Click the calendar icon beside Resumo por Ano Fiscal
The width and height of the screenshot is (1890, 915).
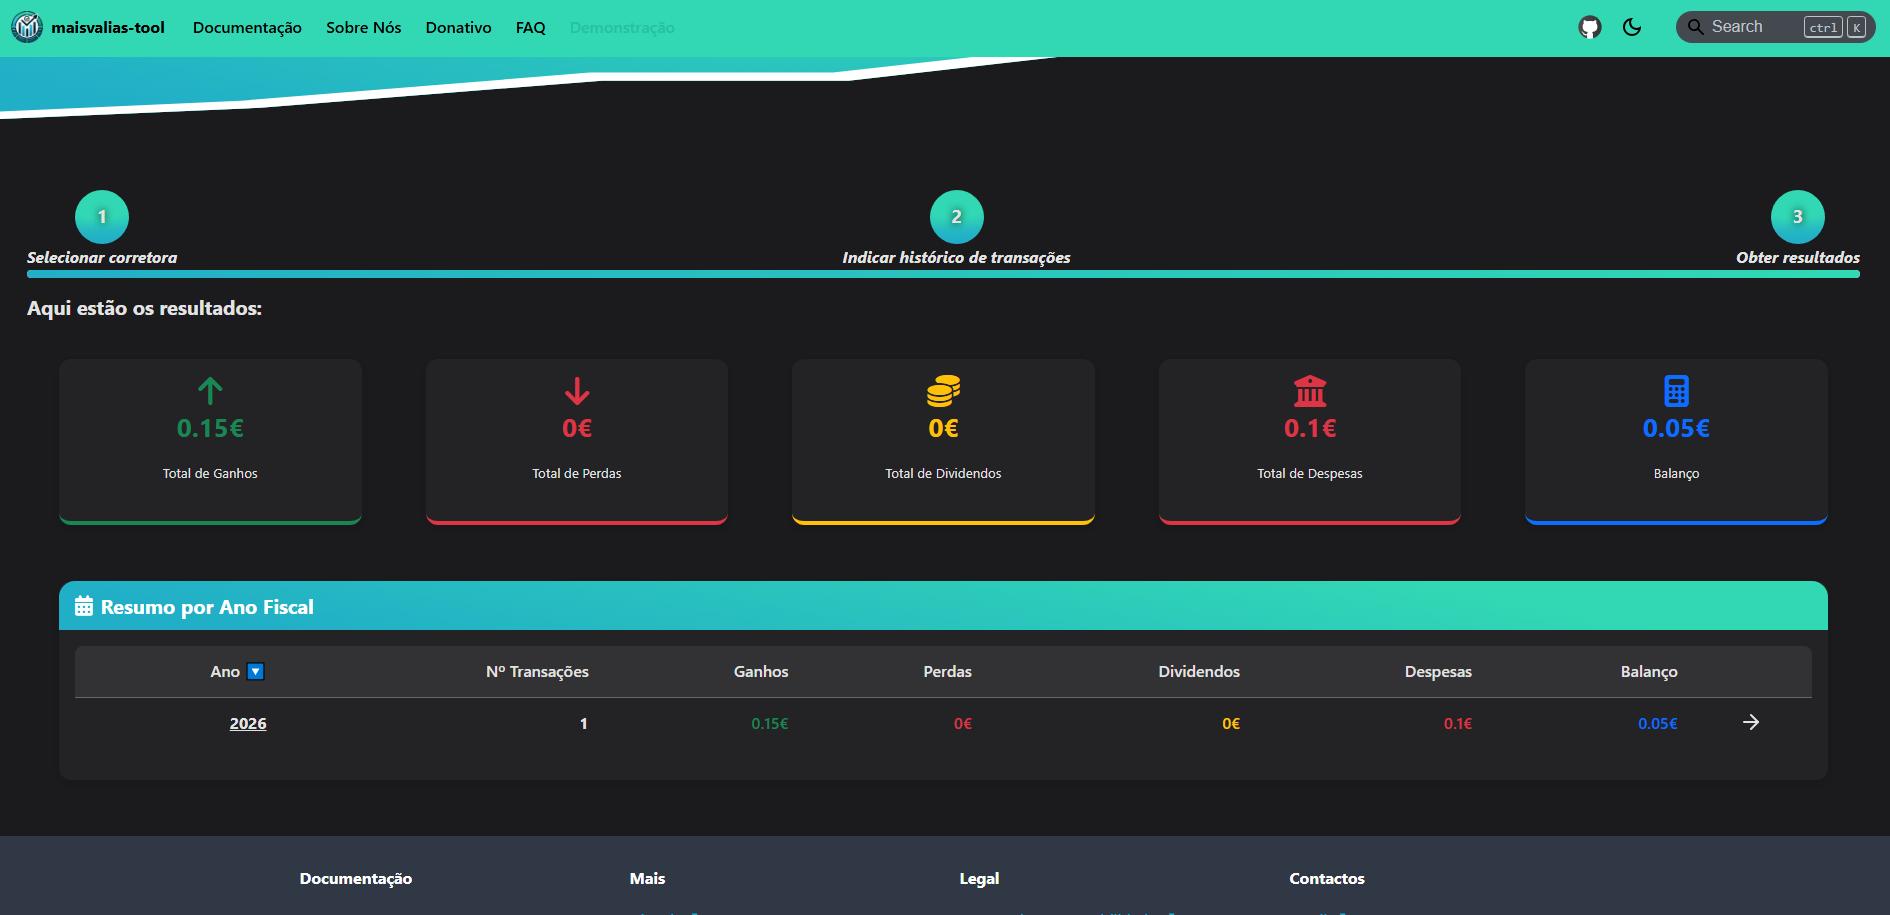click(84, 607)
